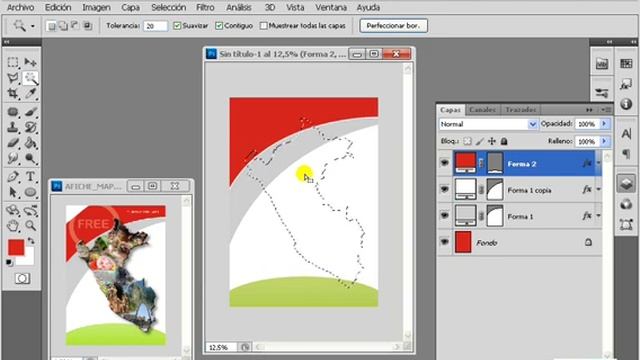Select the Move tool
This screenshot has width=640, height=360.
pyautogui.click(x=30, y=62)
